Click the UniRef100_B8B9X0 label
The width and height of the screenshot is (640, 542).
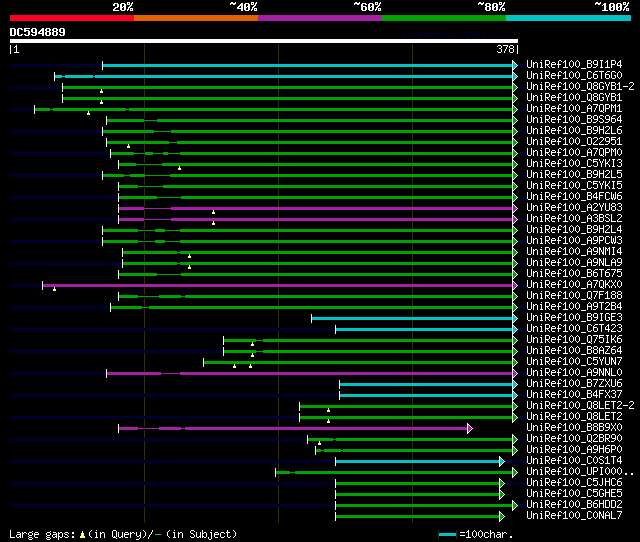coord(574,428)
